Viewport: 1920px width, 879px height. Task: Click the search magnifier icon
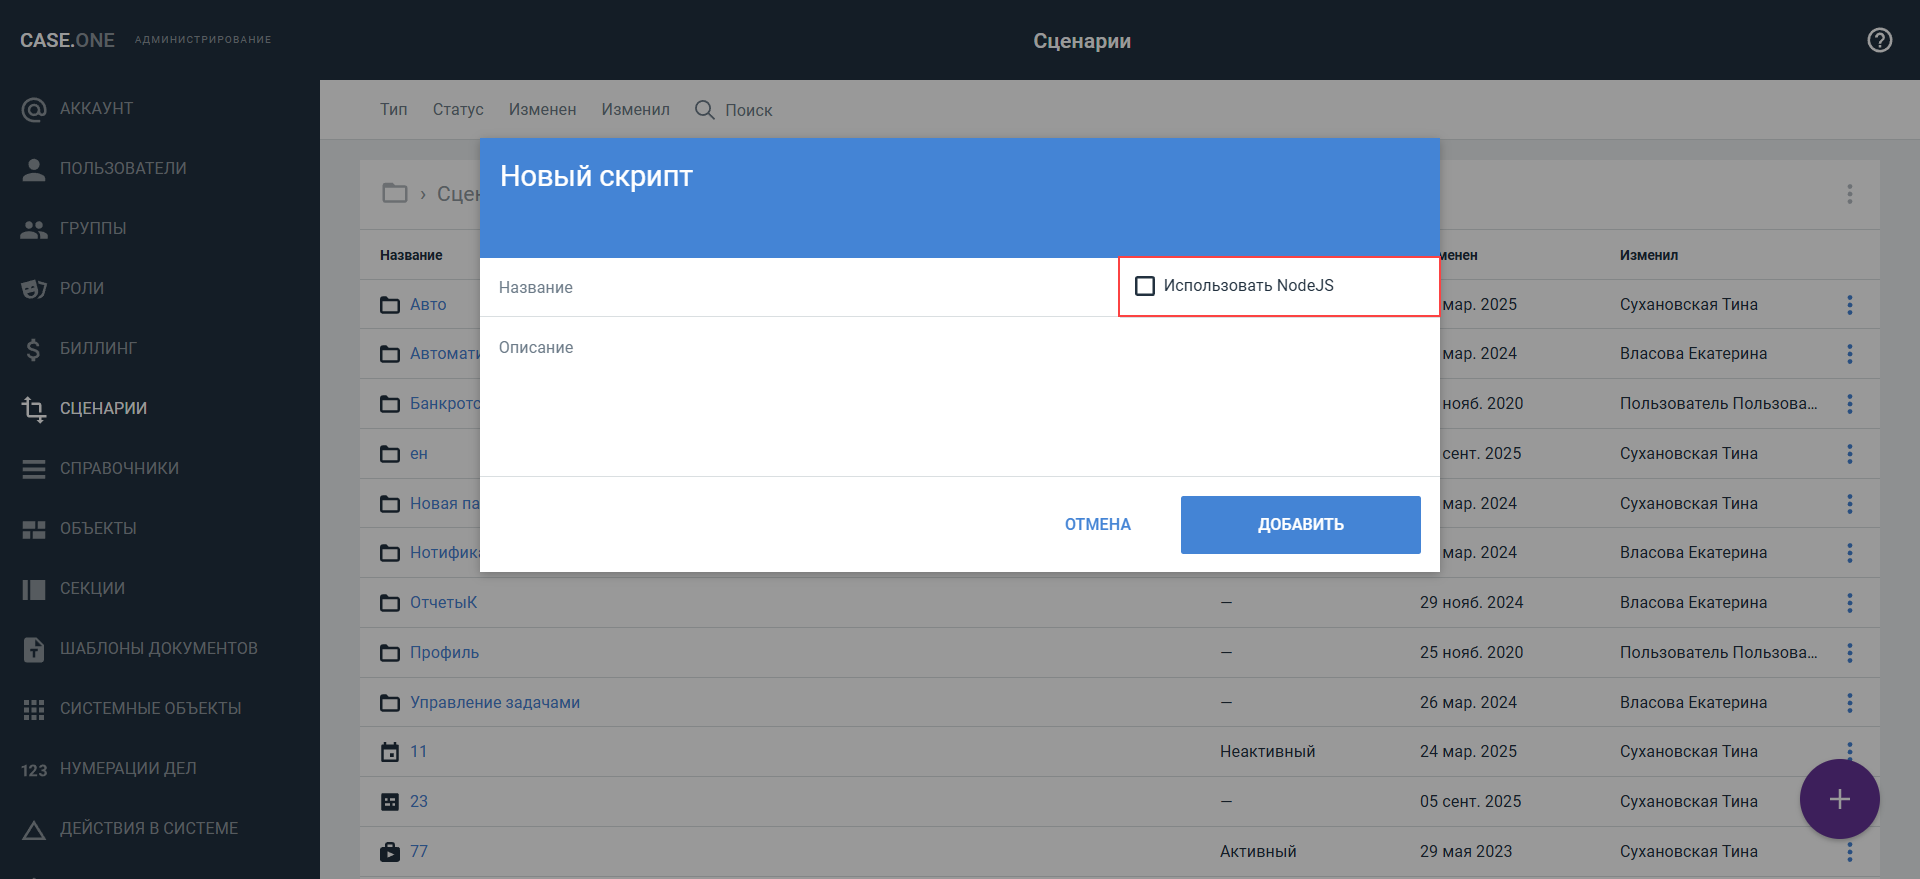705,110
